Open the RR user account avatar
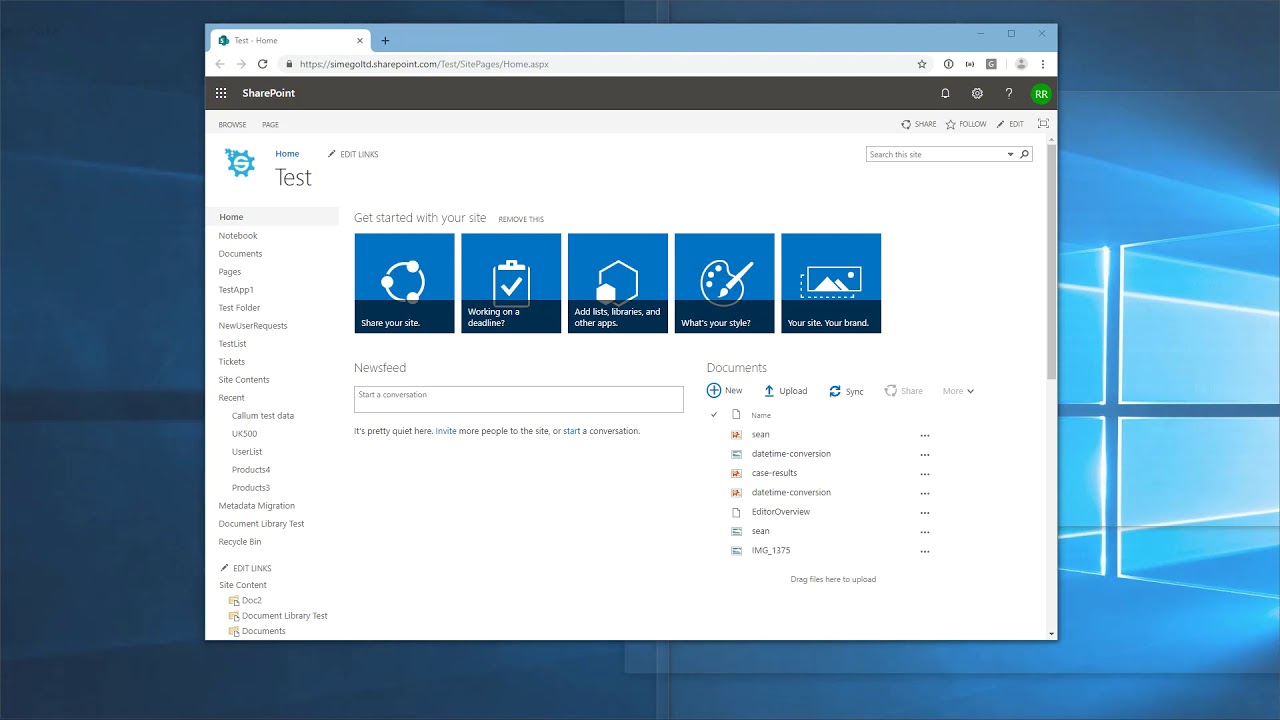This screenshot has width=1280, height=720. click(x=1041, y=94)
